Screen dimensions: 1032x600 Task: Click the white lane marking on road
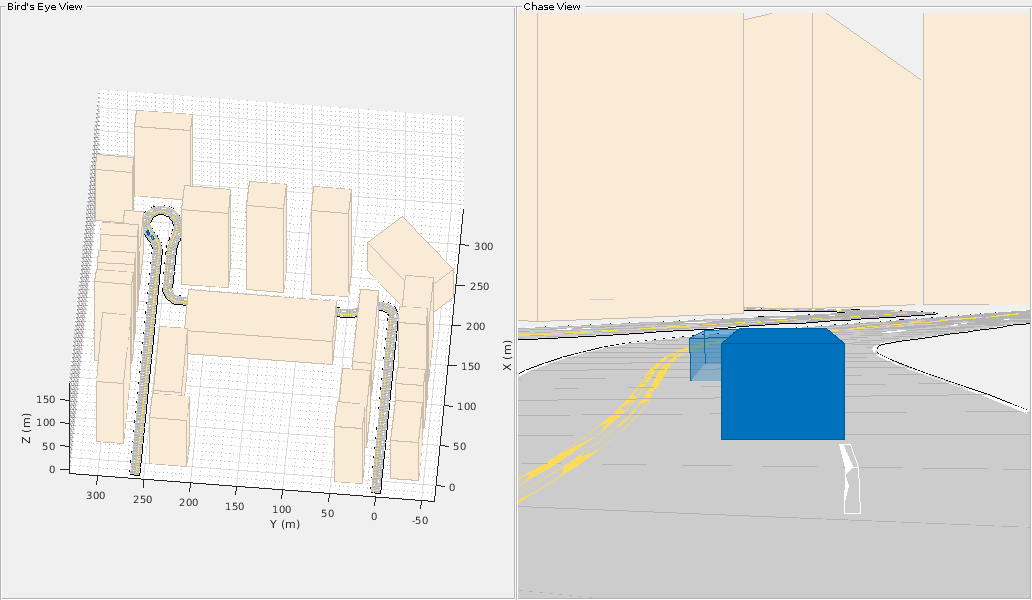851,479
